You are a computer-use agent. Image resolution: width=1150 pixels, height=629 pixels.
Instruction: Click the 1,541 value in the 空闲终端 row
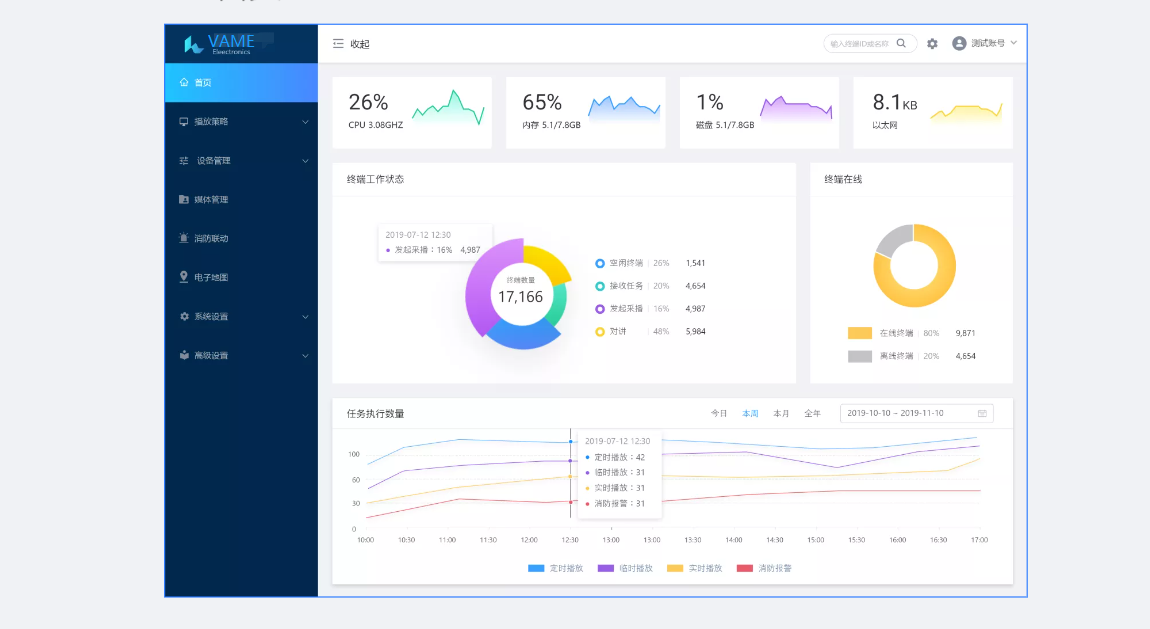[x=695, y=263]
